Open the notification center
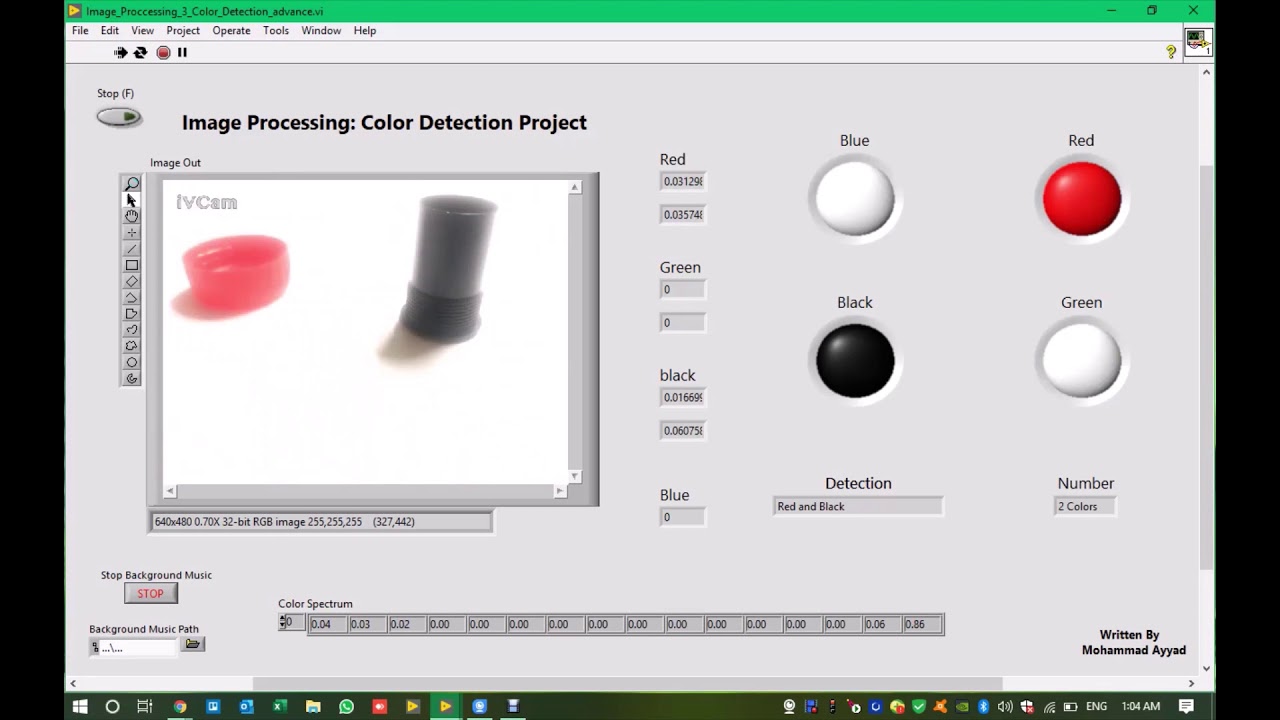Screen dimensions: 1280x720 coord(1186,706)
